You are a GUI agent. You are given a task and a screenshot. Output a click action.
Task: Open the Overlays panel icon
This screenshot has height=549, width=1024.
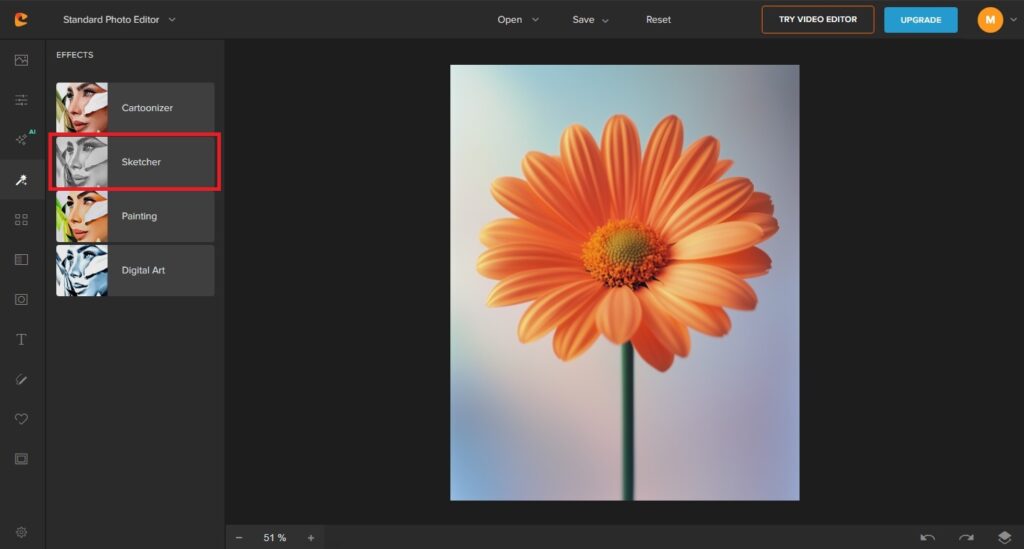[x=22, y=260]
